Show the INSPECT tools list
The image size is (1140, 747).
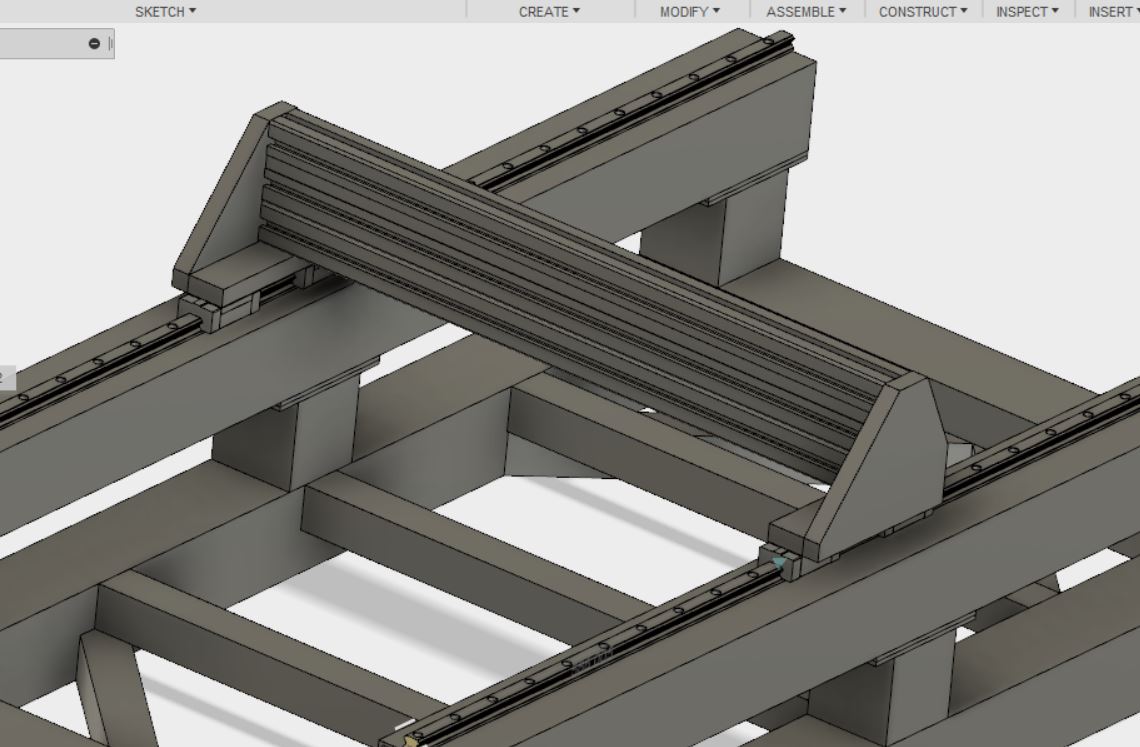pos(1027,11)
